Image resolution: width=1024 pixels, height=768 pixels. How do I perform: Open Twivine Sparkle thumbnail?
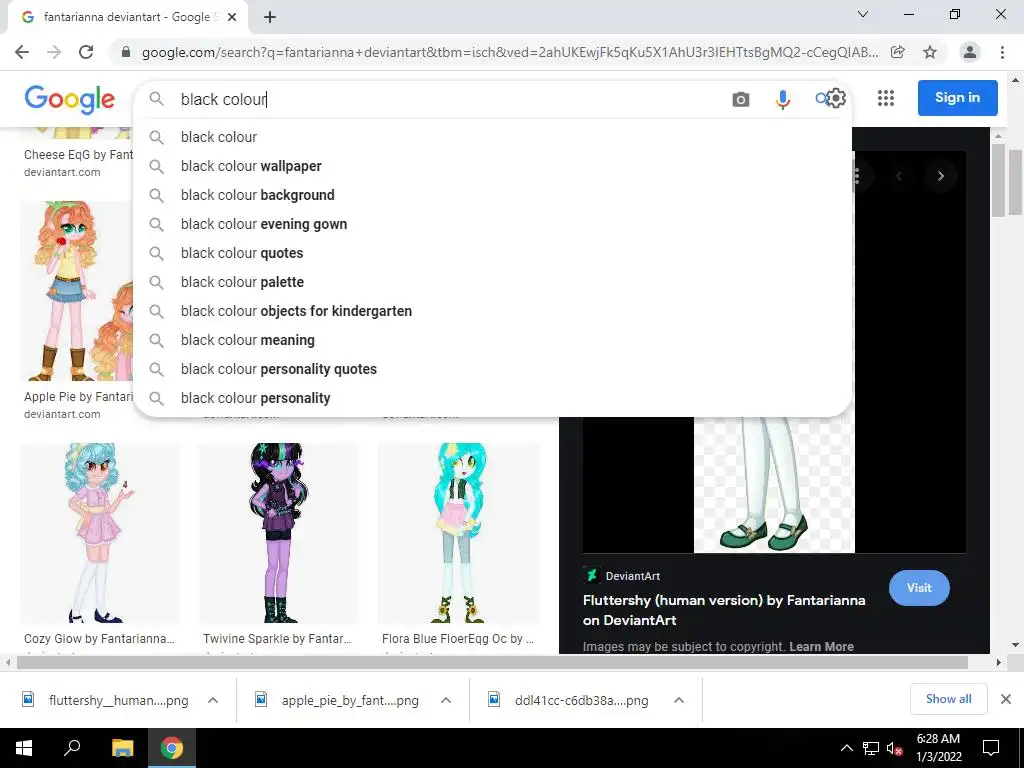pyautogui.click(x=279, y=533)
